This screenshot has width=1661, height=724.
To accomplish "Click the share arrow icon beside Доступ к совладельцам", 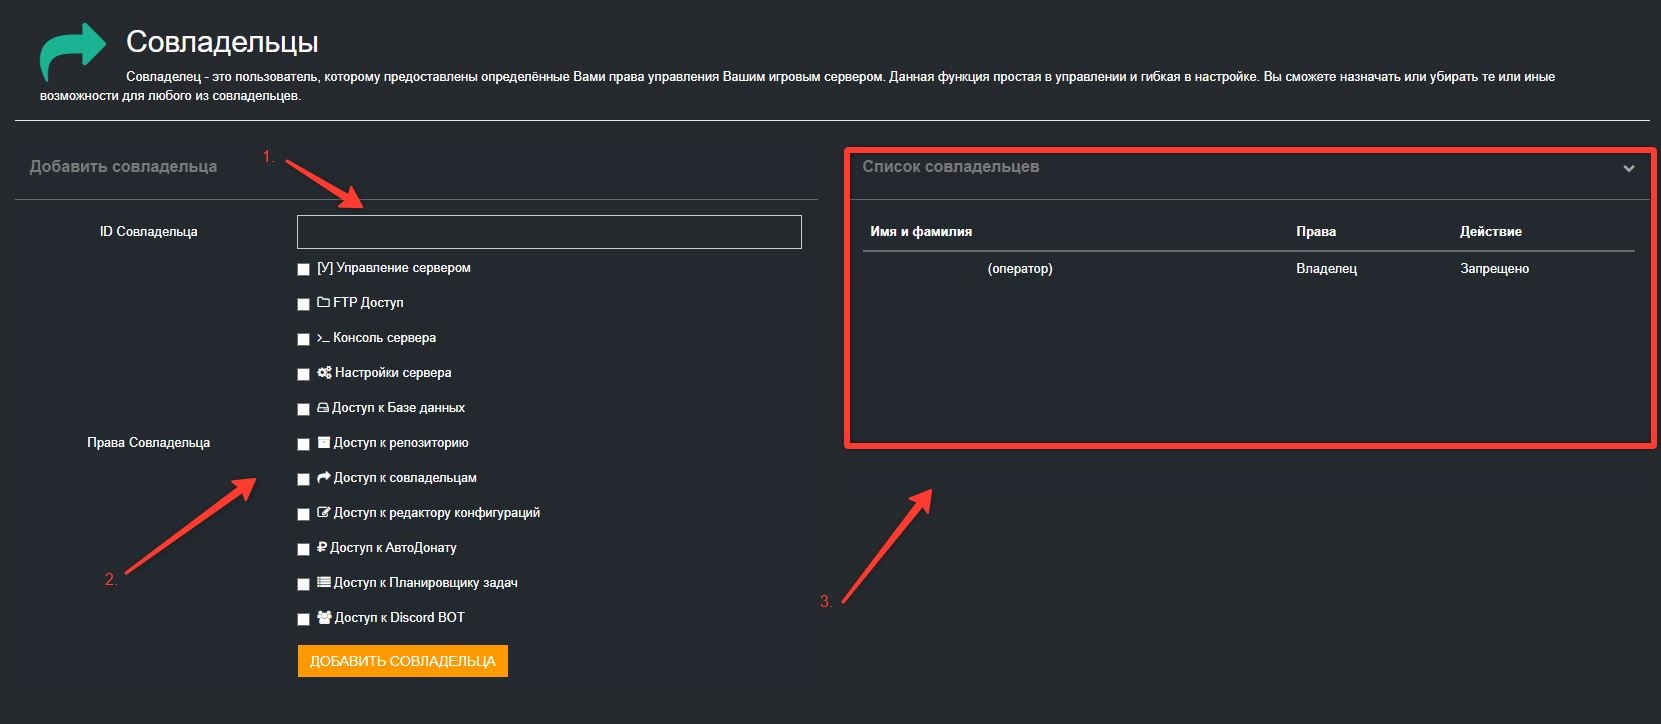I will tap(324, 477).
